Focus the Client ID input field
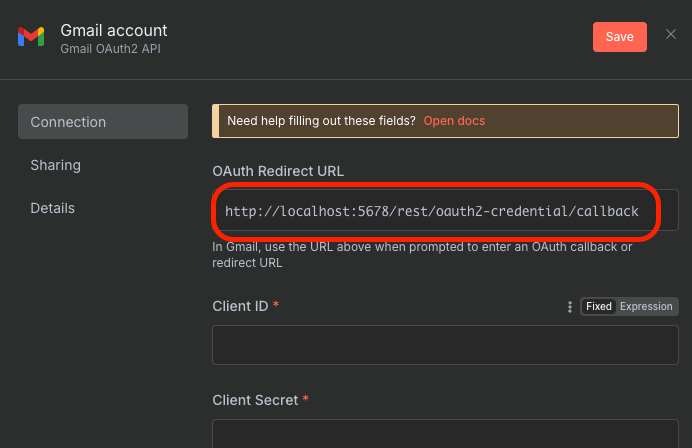692x448 pixels. tap(445, 345)
